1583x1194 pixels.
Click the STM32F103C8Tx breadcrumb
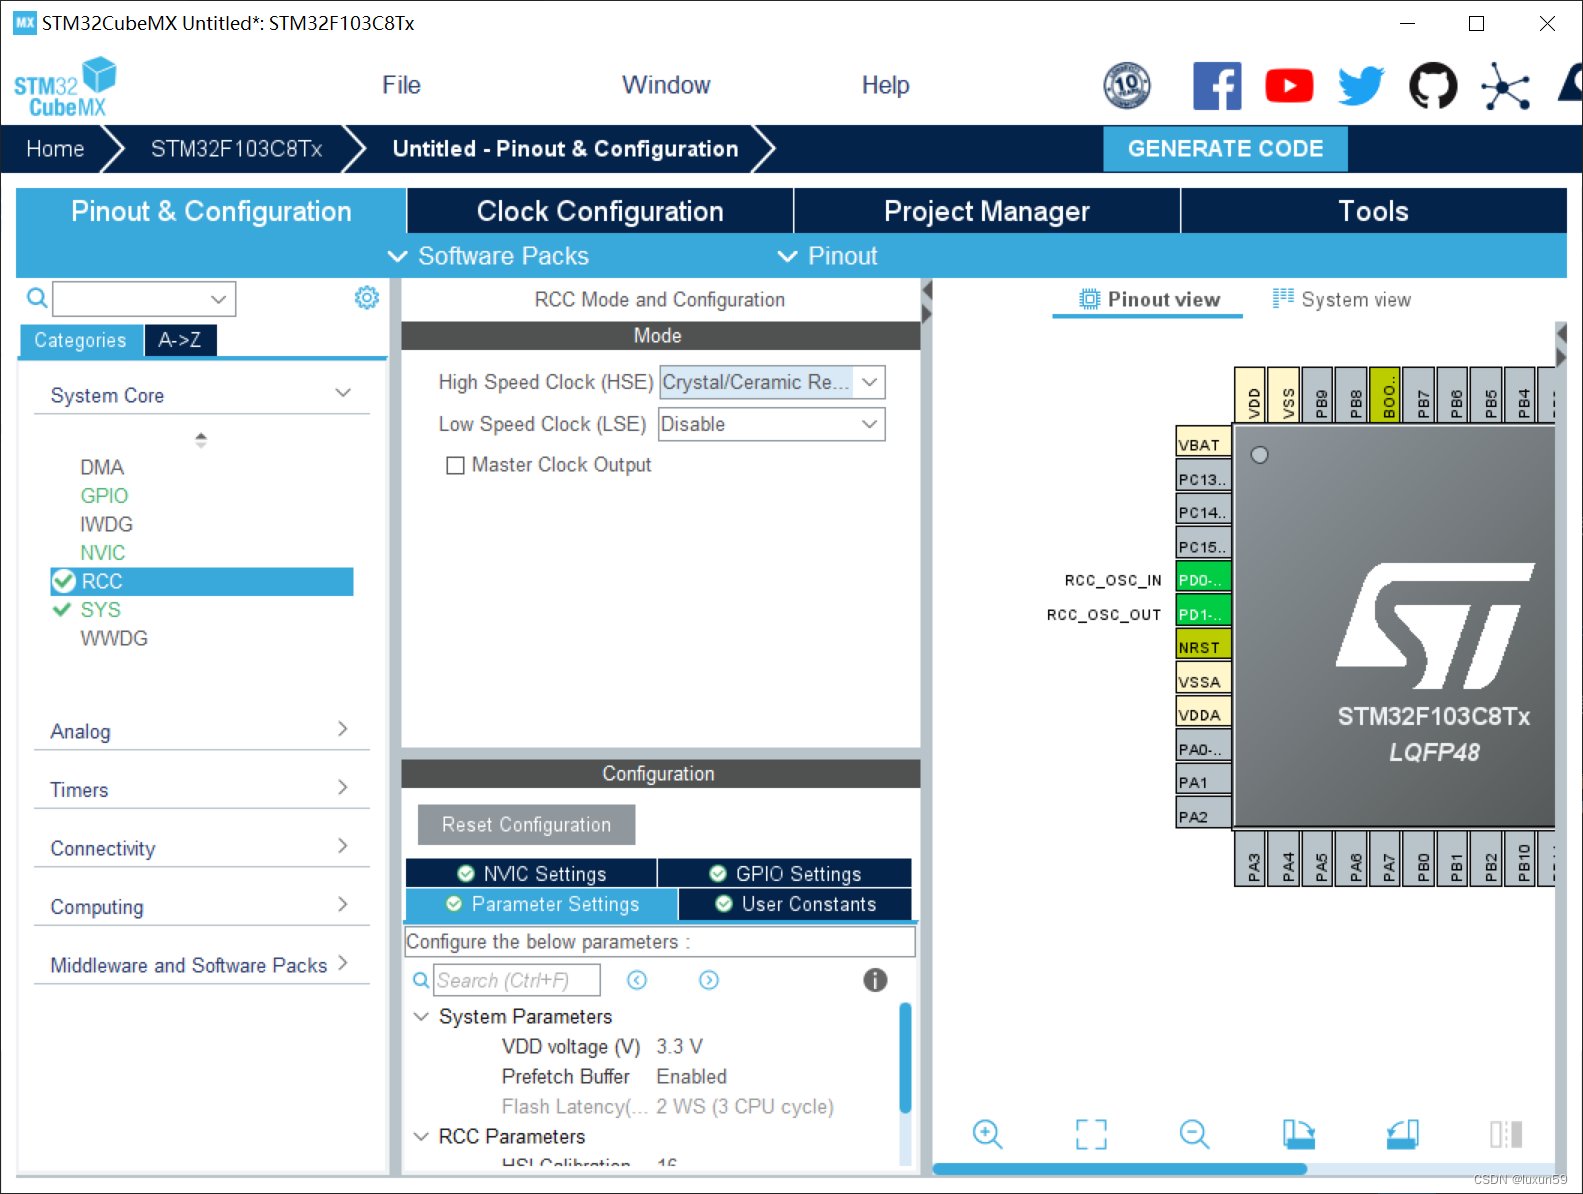pos(236,149)
